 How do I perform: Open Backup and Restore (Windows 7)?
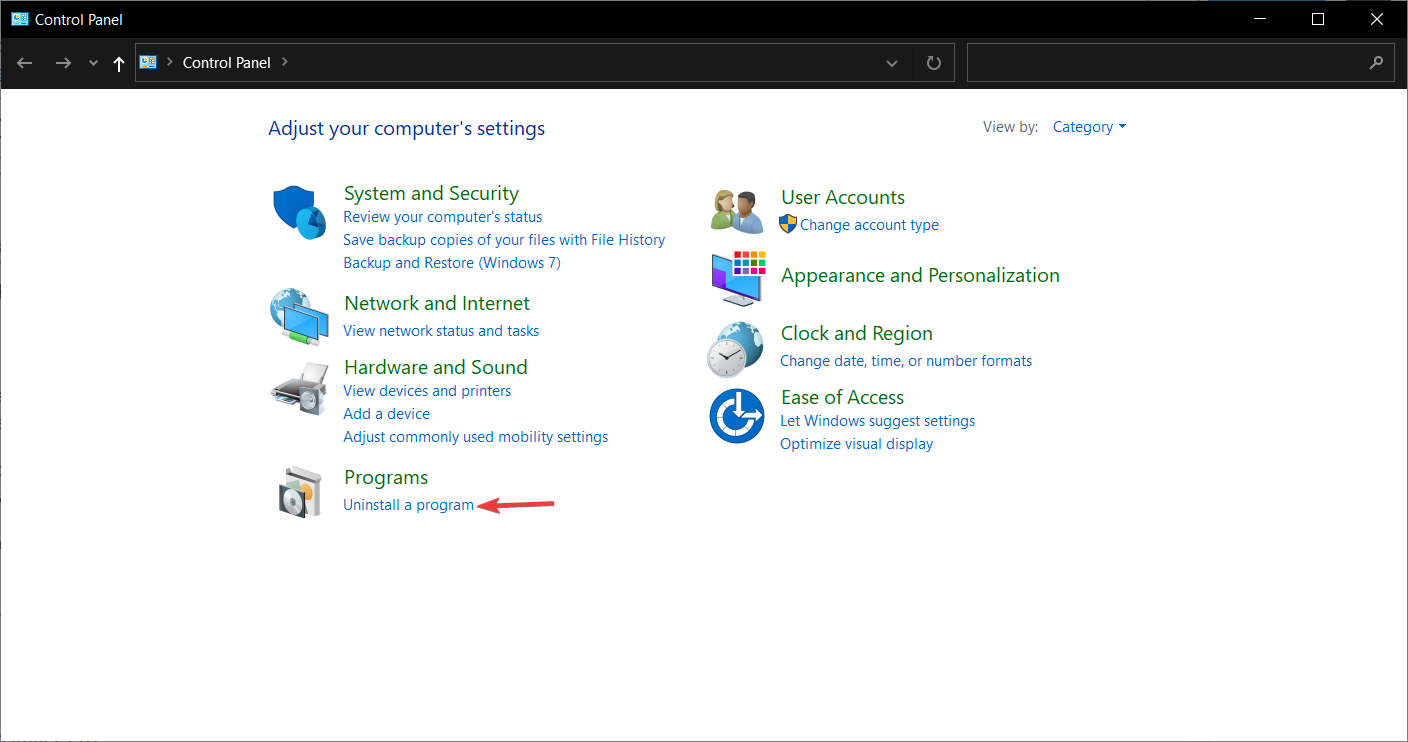452,263
